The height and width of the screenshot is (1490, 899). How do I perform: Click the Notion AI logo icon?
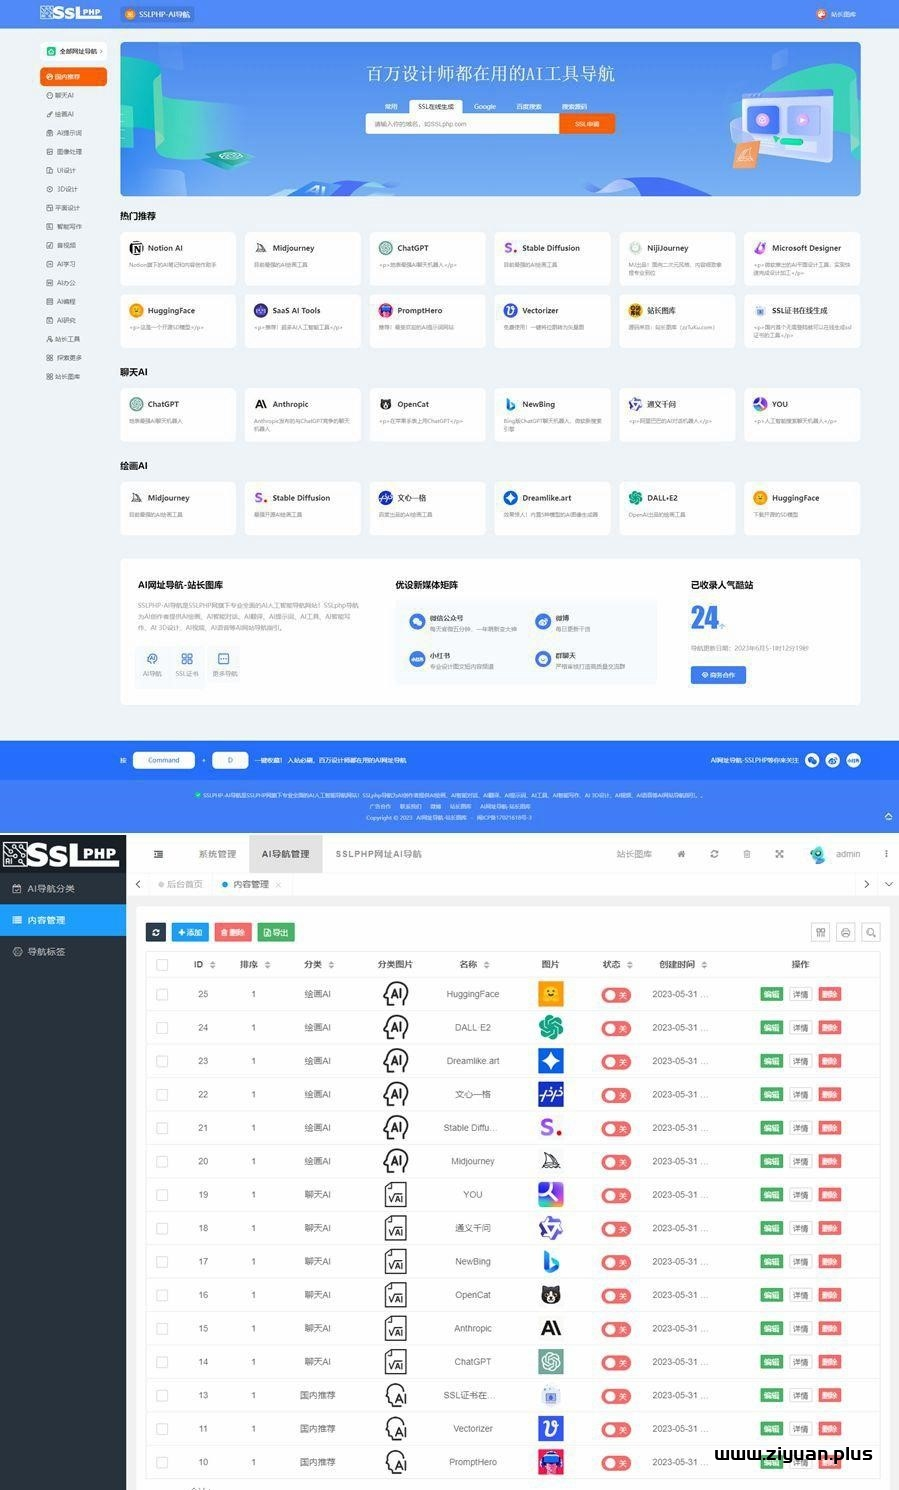[137, 248]
